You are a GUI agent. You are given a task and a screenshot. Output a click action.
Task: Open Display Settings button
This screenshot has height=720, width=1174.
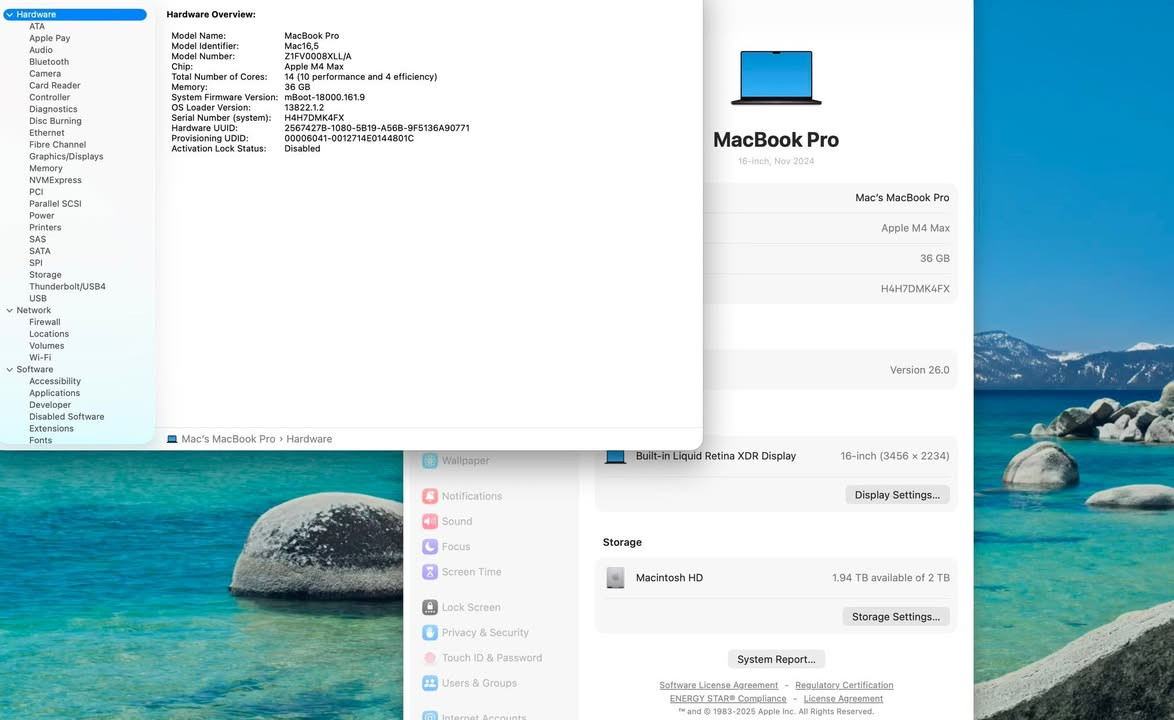click(897, 495)
